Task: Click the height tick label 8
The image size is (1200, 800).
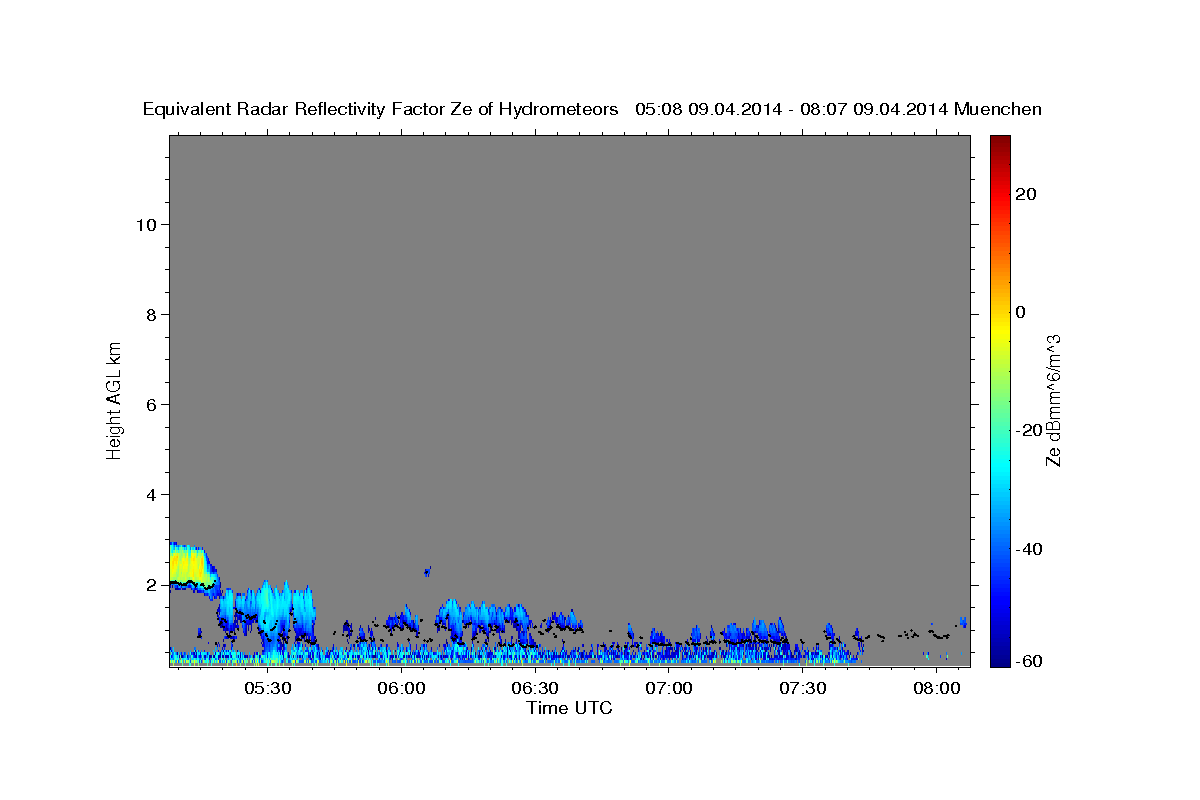Action: [x=152, y=315]
